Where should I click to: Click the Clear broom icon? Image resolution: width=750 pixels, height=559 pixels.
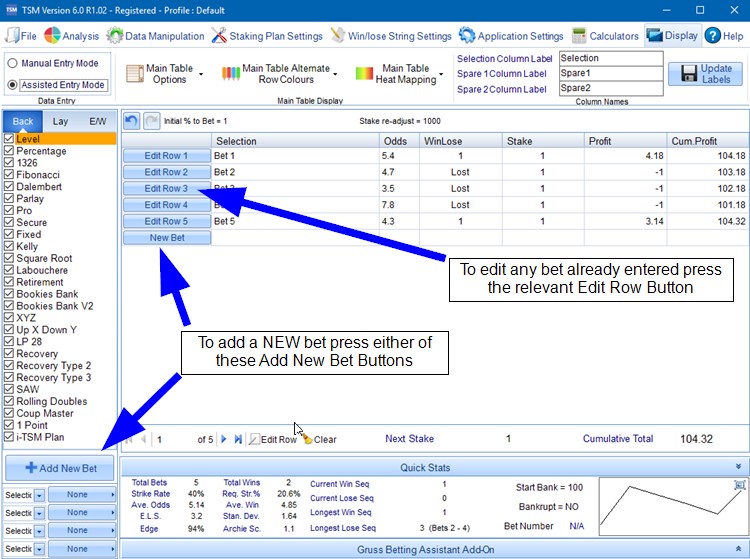[307, 439]
